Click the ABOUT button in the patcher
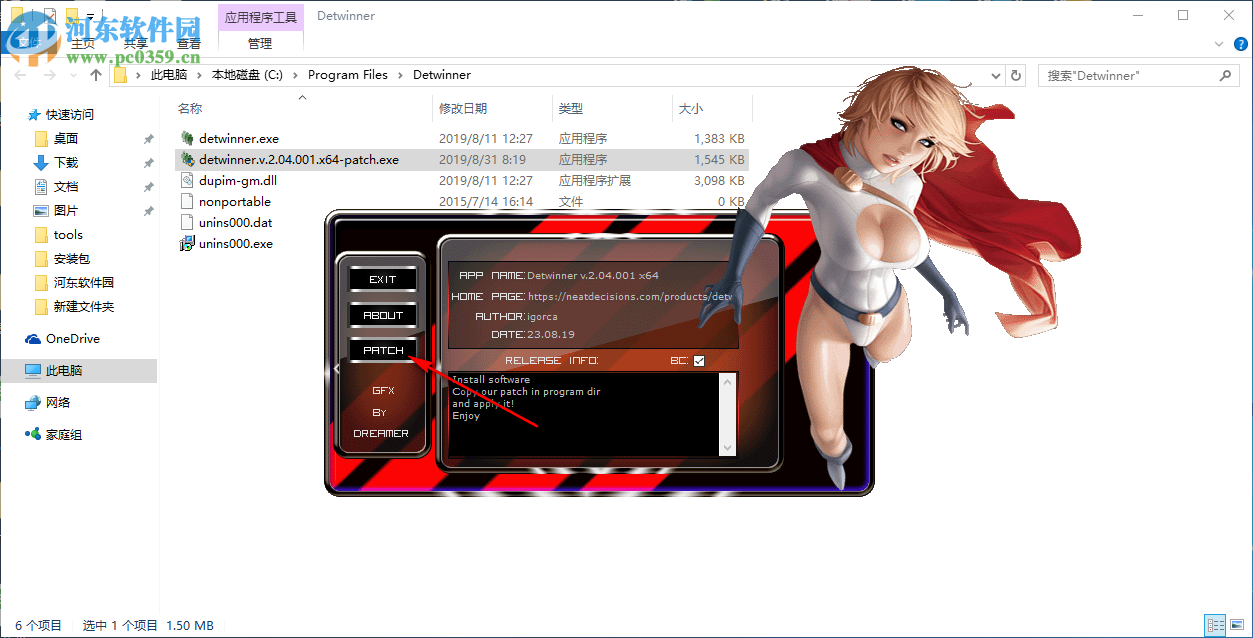Screen dimensions: 1253x638 (382, 314)
